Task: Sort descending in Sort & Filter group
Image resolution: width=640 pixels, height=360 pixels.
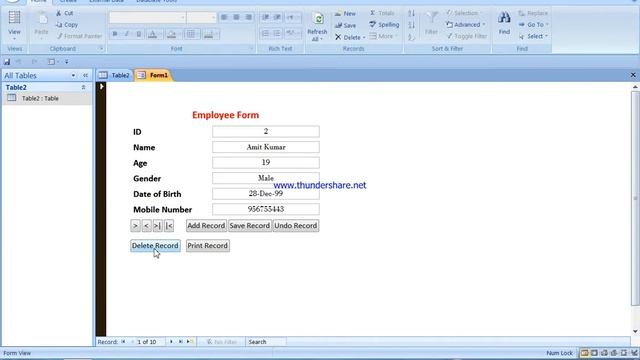Action: click(x=411, y=25)
